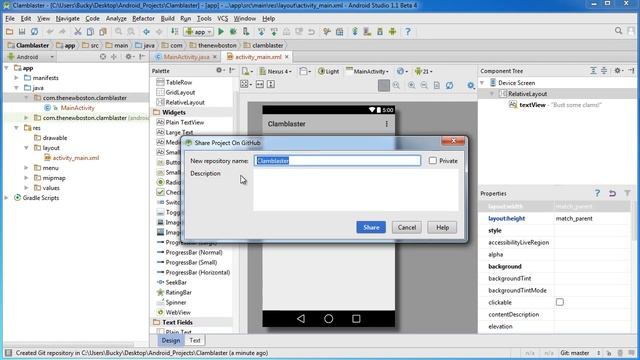Click the Share button

tap(371, 227)
